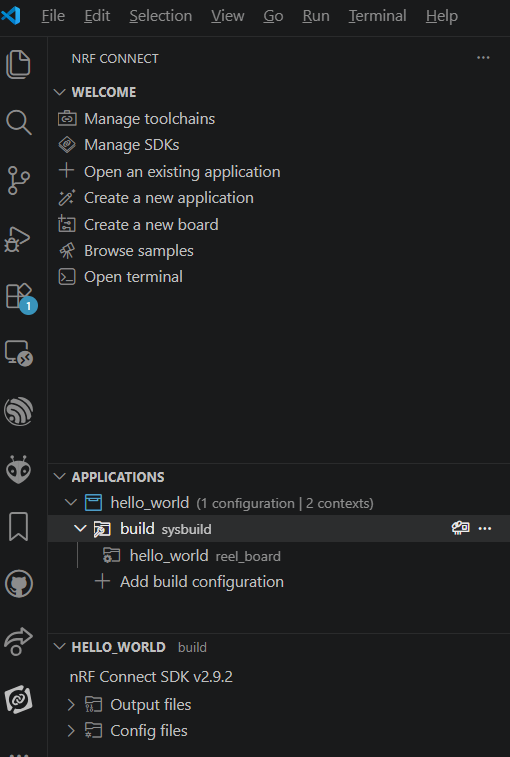Open Run and Debug view
510x757 pixels.
click(x=17, y=238)
